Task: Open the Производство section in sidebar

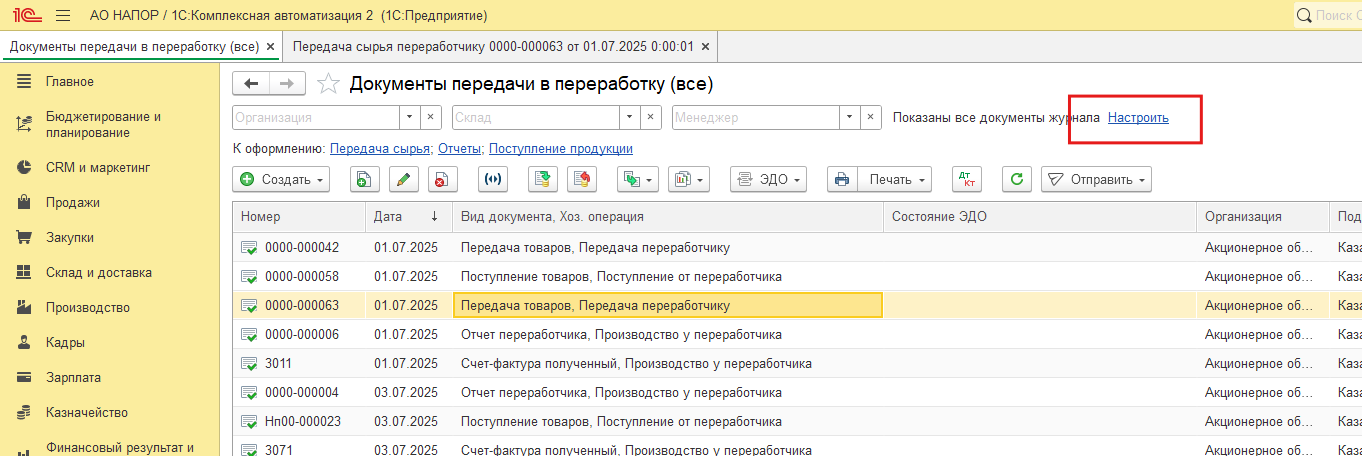Action: (x=87, y=308)
